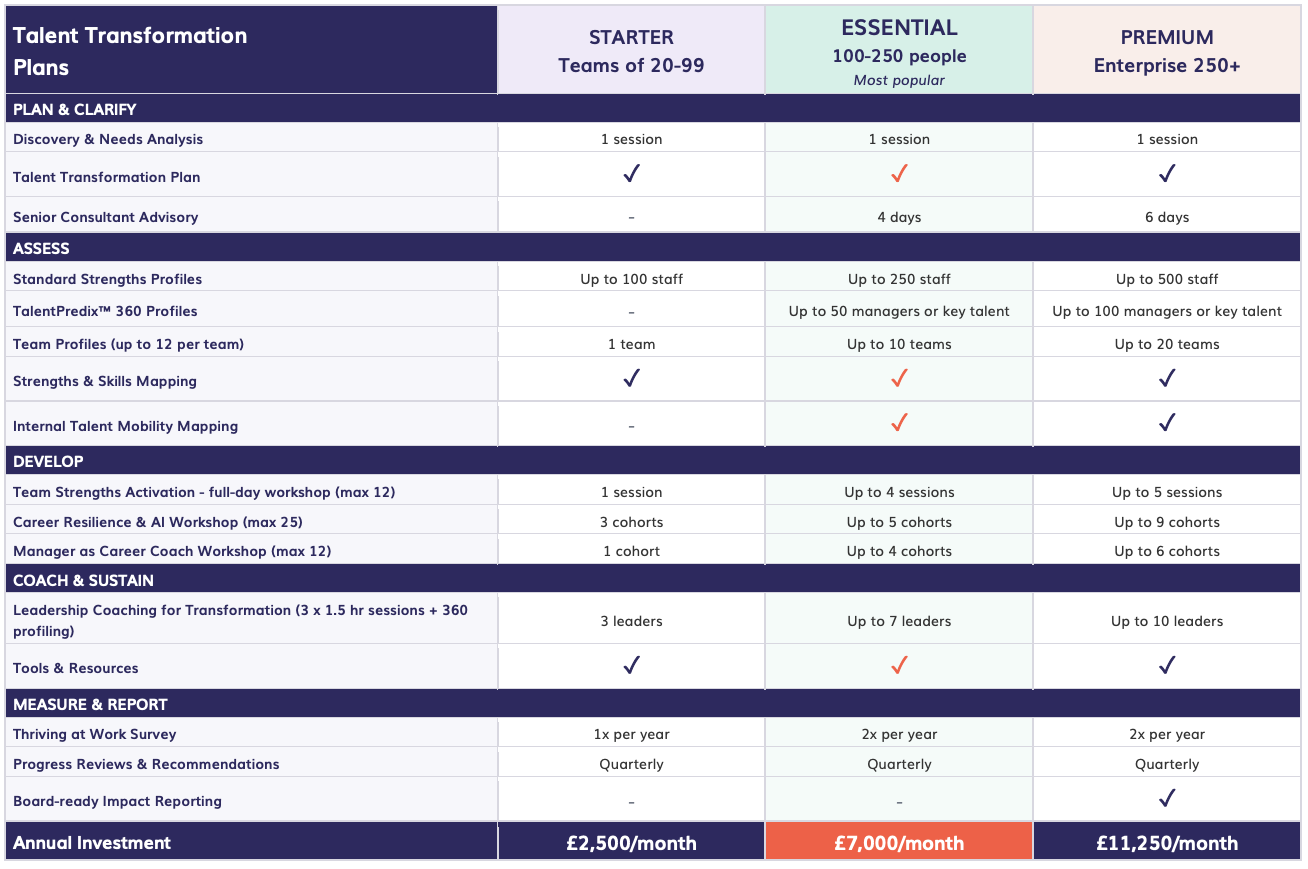1308x869 pixels.
Task: Click the COACH & SUSTAIN section header
Action: pyautogui.click(x=83, y=580)
